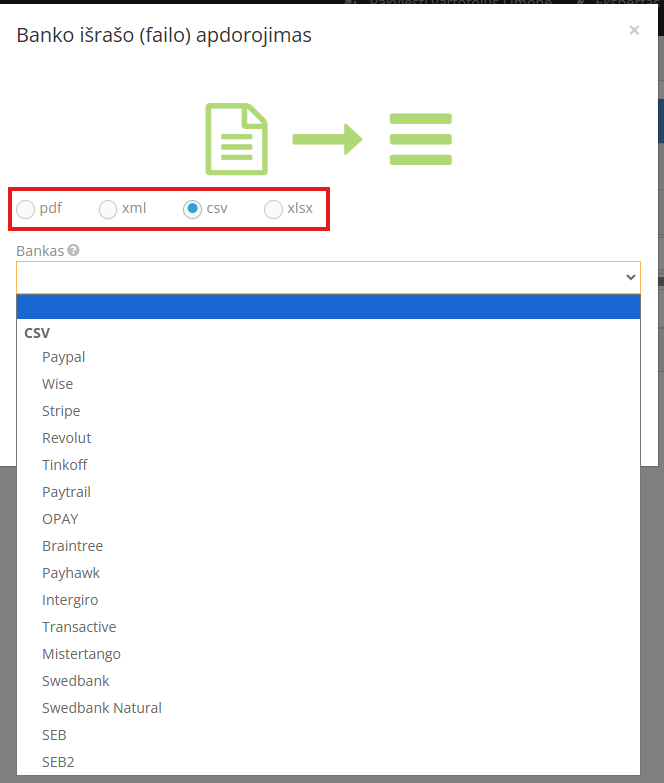Pick the Intergiro option
Image resolution: width=664 pixels, height=783 pixels.
click(x=328, y=600)
